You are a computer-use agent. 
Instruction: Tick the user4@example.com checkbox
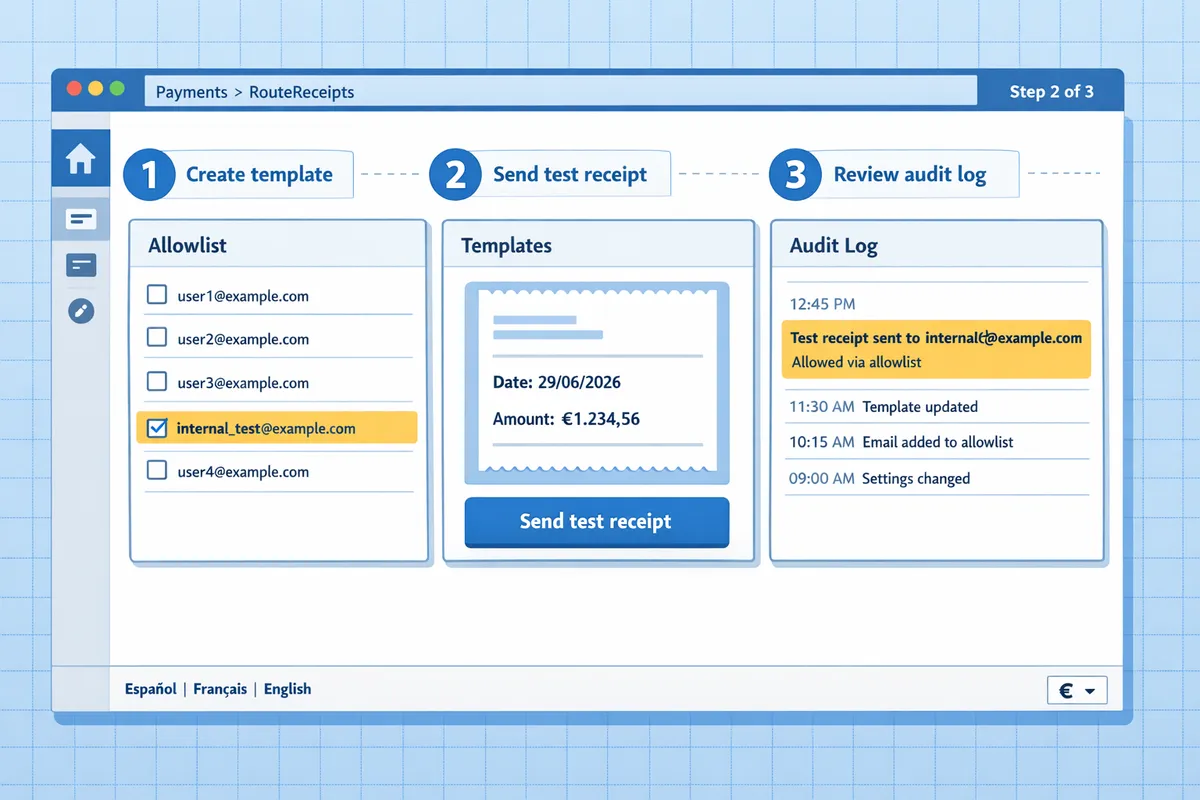[157, 471]
